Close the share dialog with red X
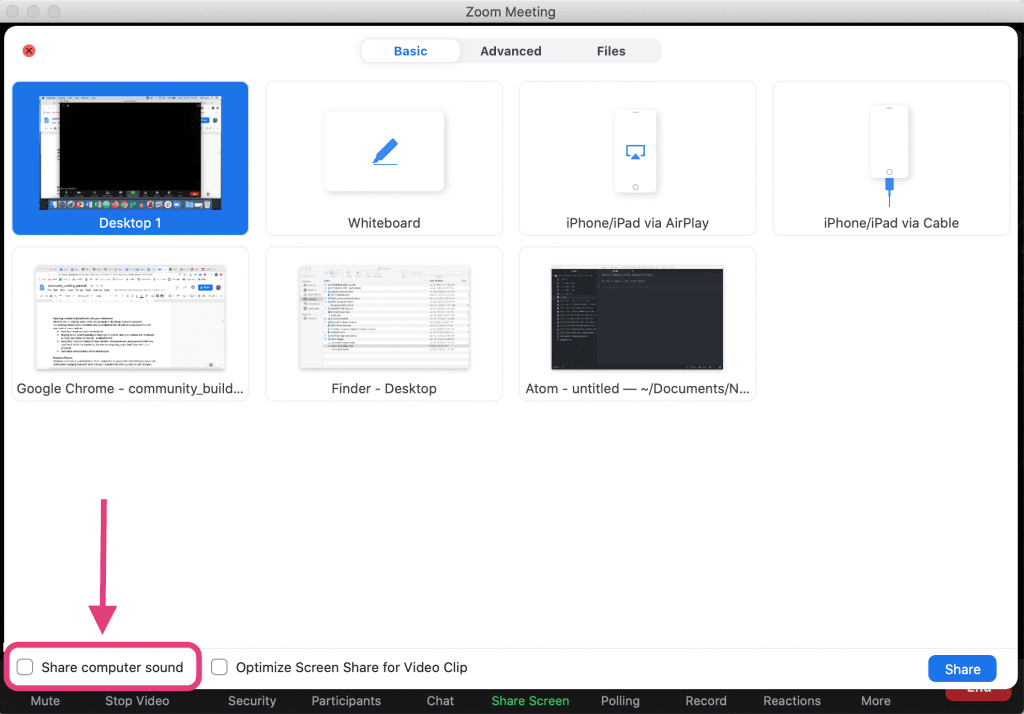 [x=29, y=50]
